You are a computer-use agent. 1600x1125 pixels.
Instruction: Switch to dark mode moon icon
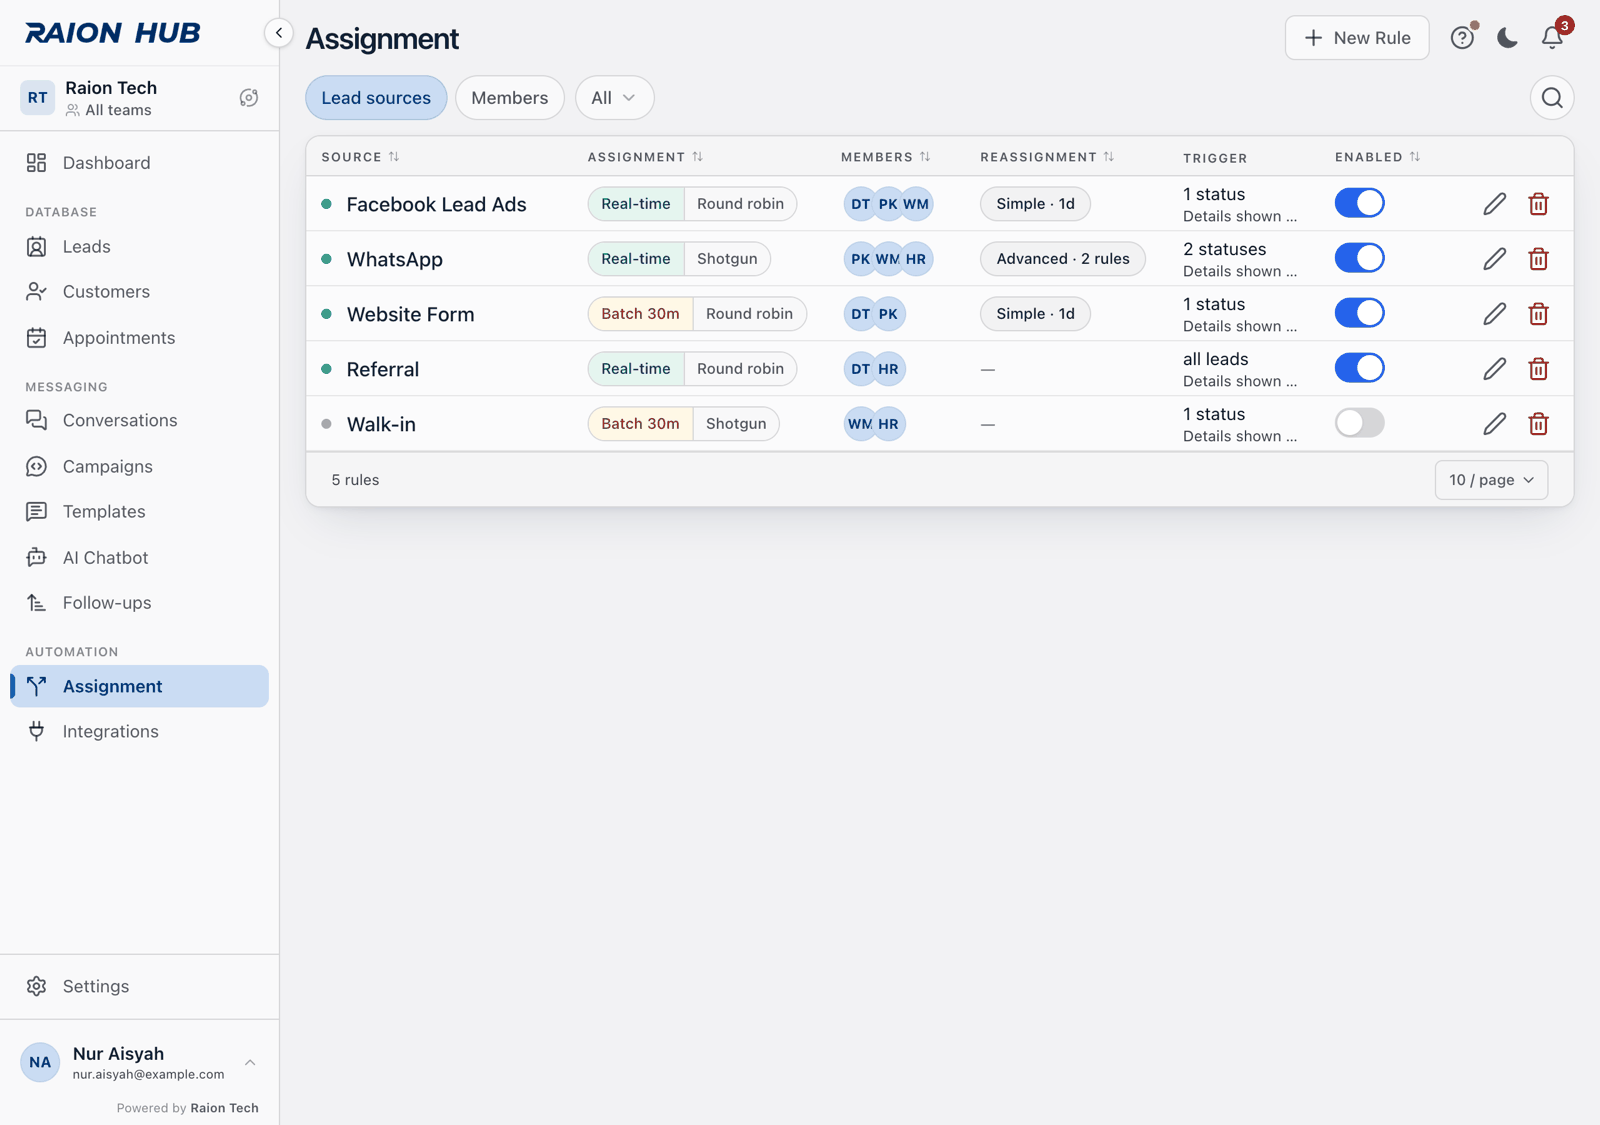1507,38
